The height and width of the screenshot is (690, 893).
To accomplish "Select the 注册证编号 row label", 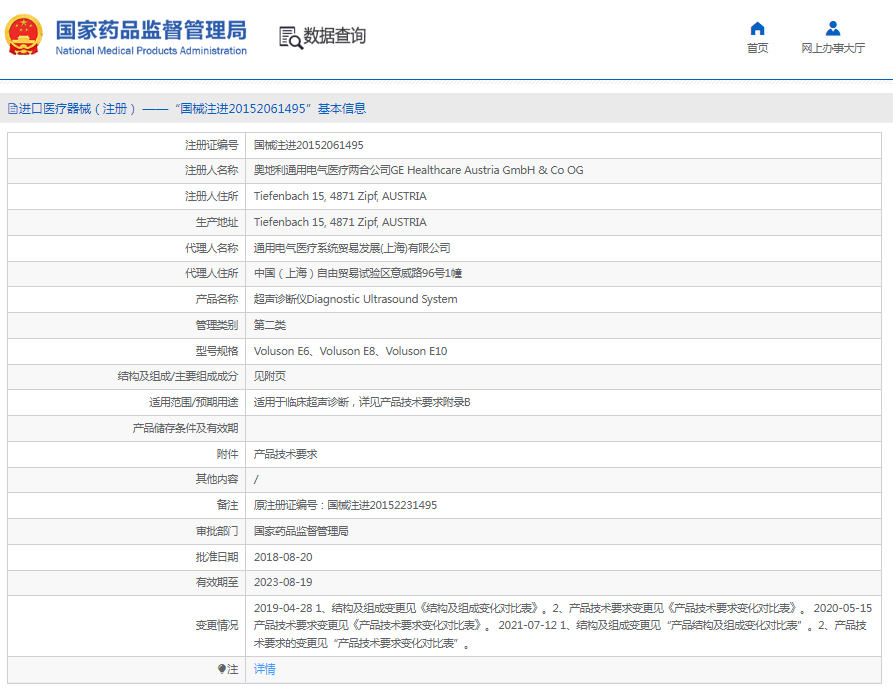I will point(211,145).
